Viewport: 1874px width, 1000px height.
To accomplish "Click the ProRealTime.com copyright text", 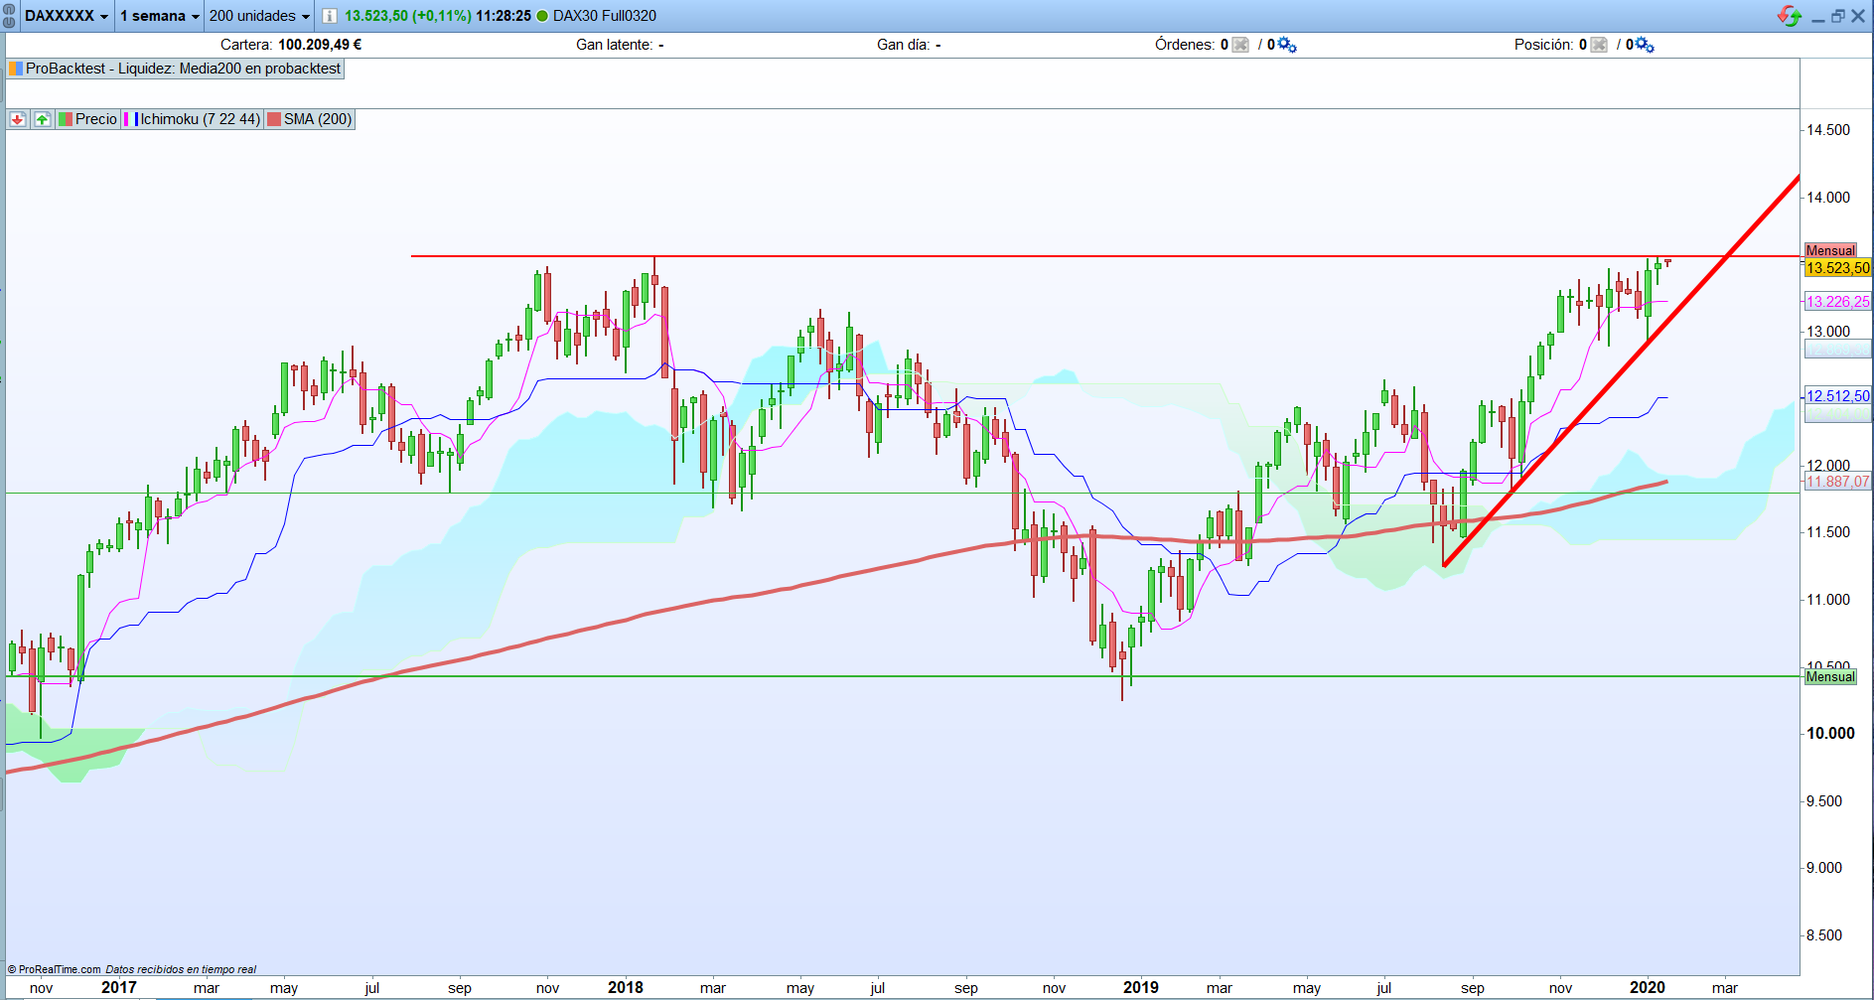I will pyautogui.click(x=54, y=969).
